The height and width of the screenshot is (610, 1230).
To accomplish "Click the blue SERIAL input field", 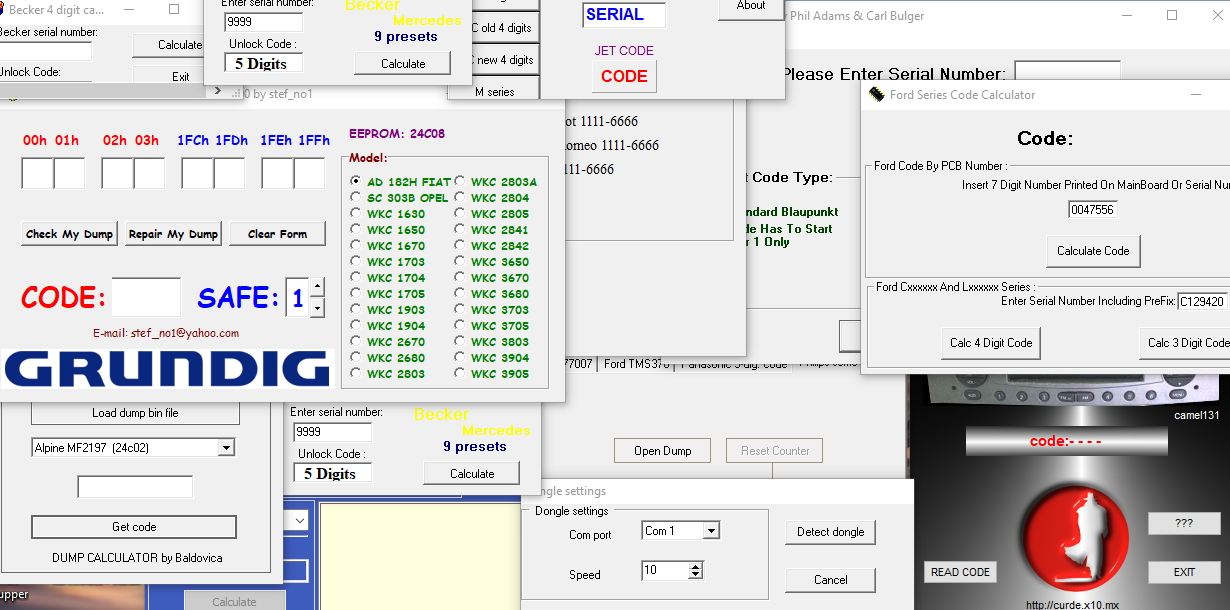I will (624, 15).
